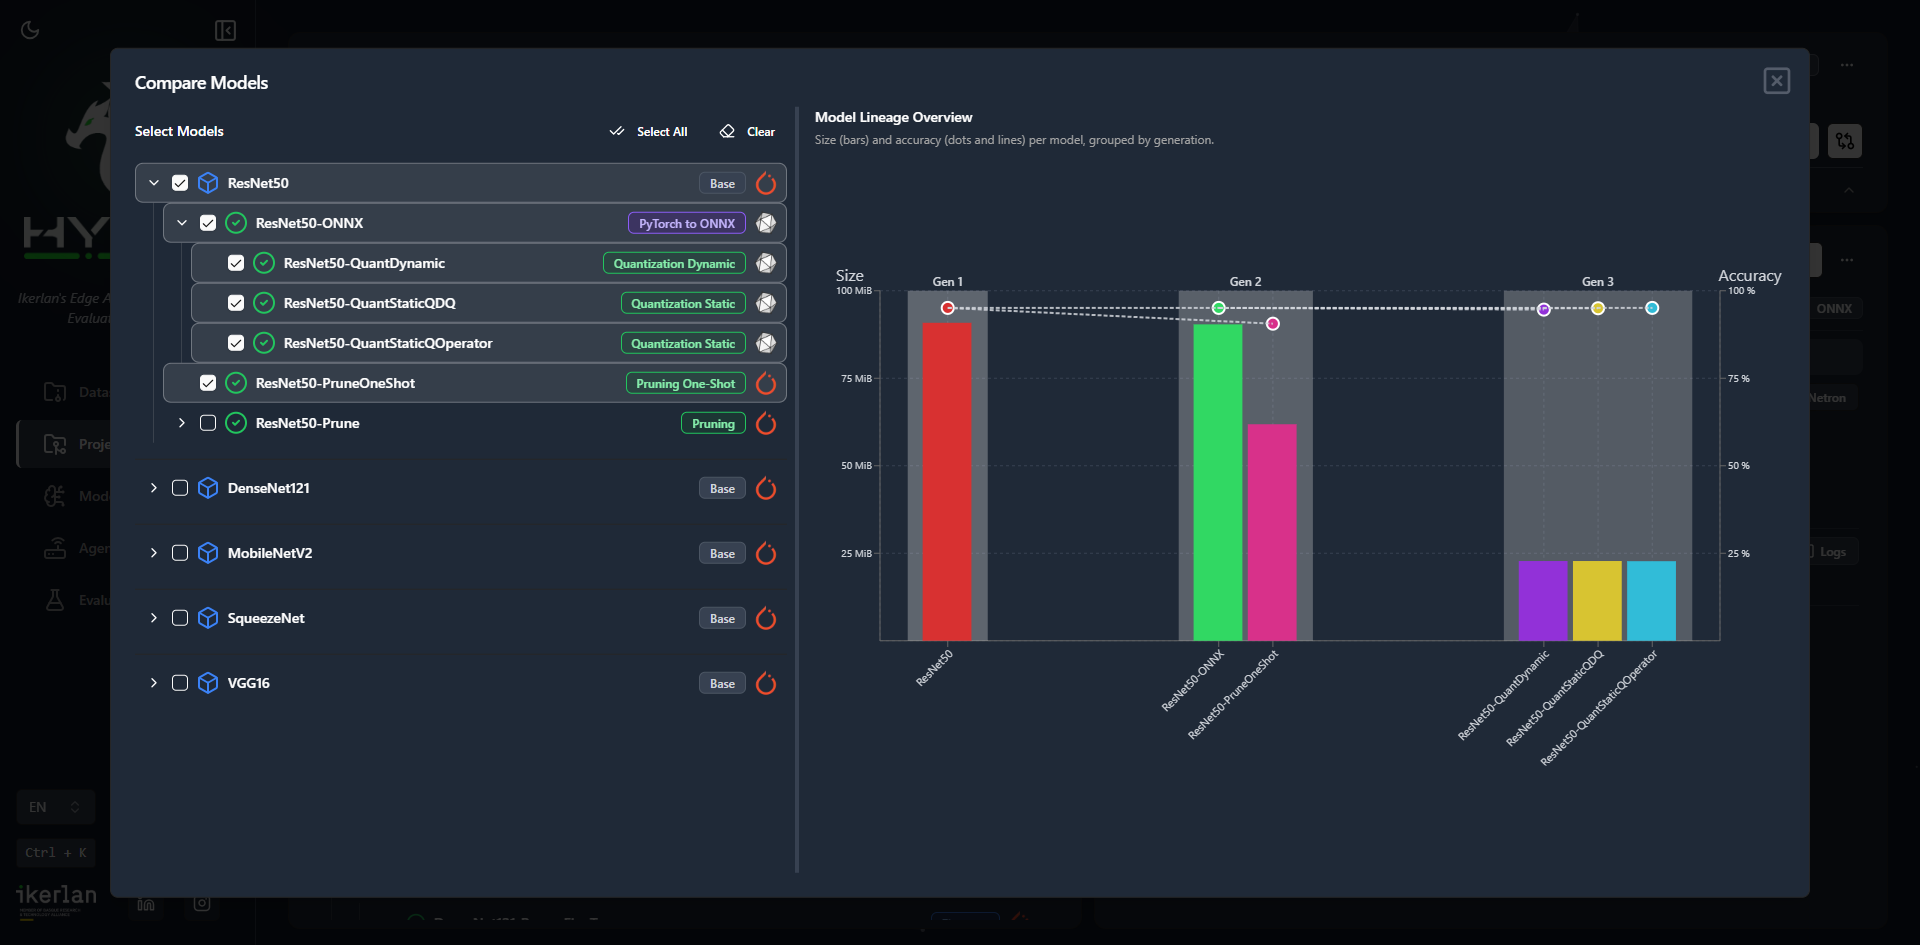The height and width of the screenshot is (945, 1920).
Task: Click the green ResNet50-ONNX size bar
Action: (x=1218, y=482)
